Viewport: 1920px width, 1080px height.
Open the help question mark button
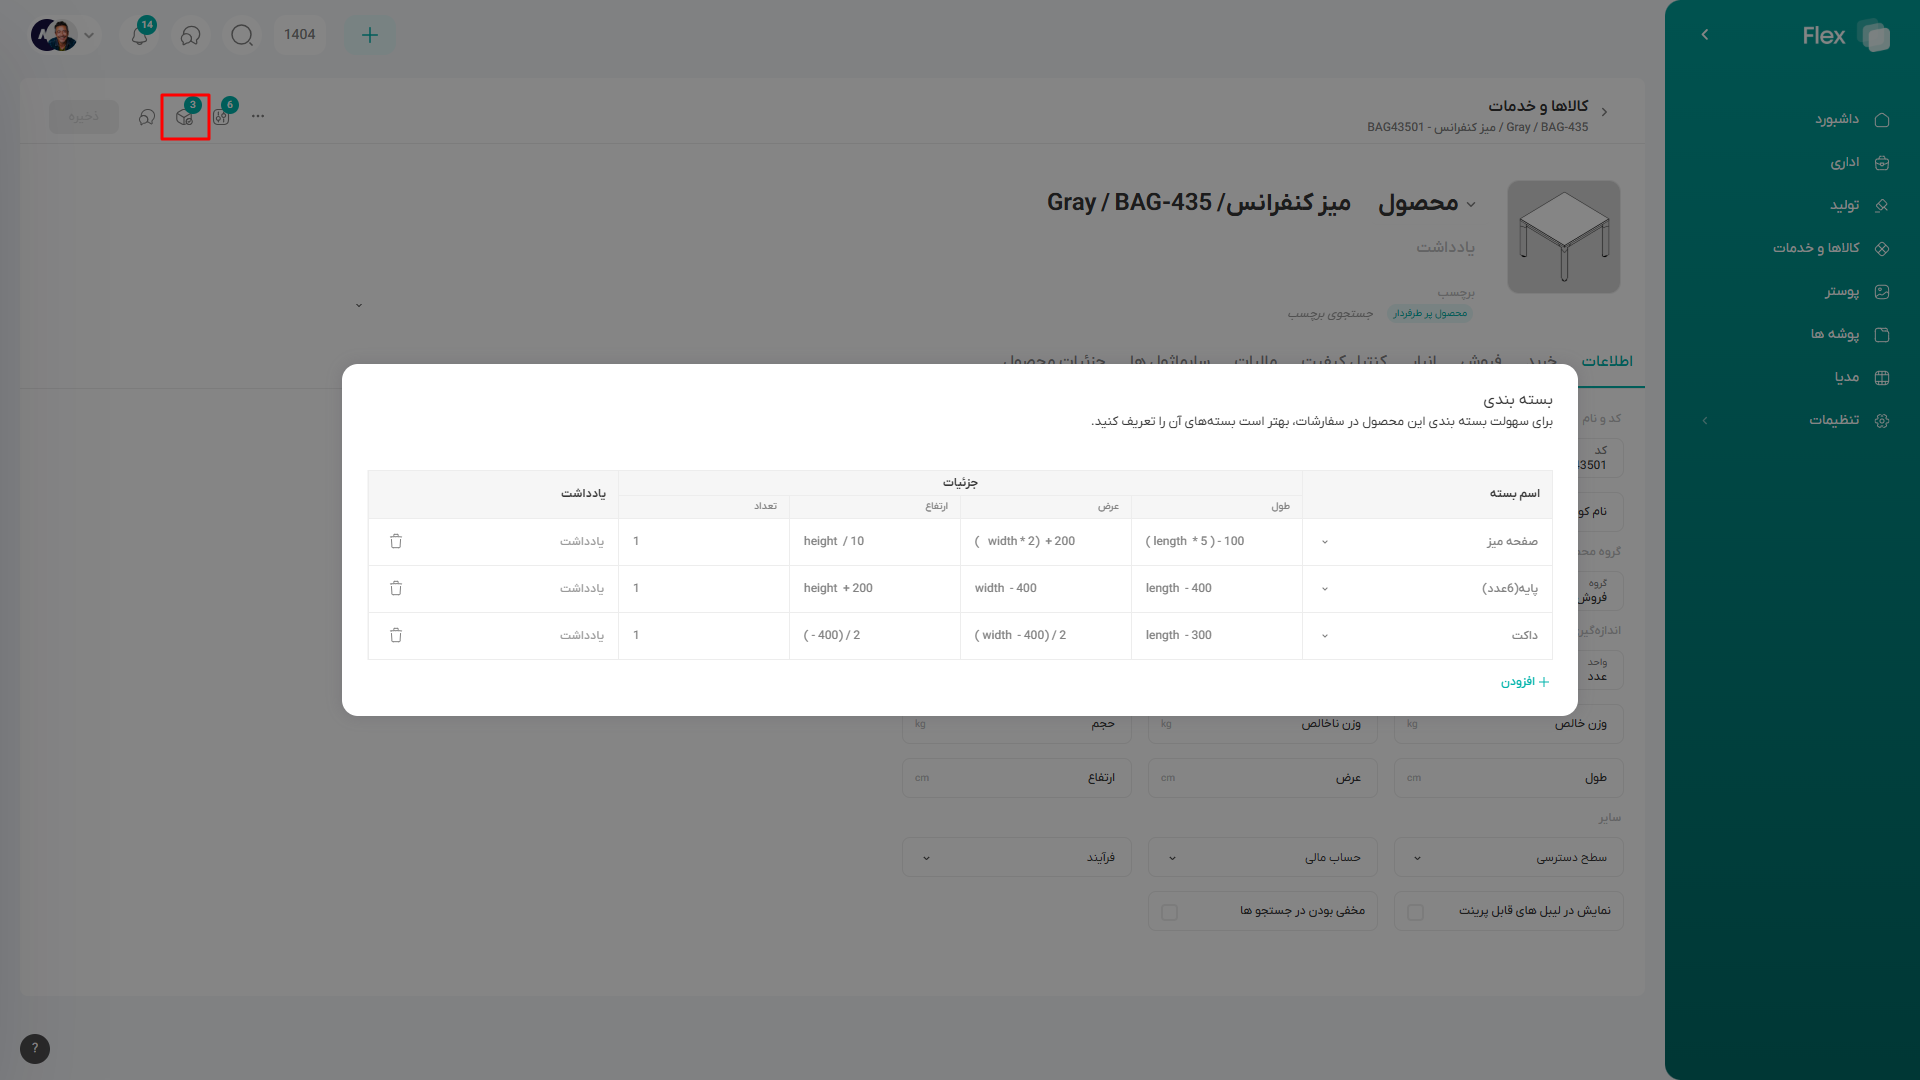(35, 1048)
